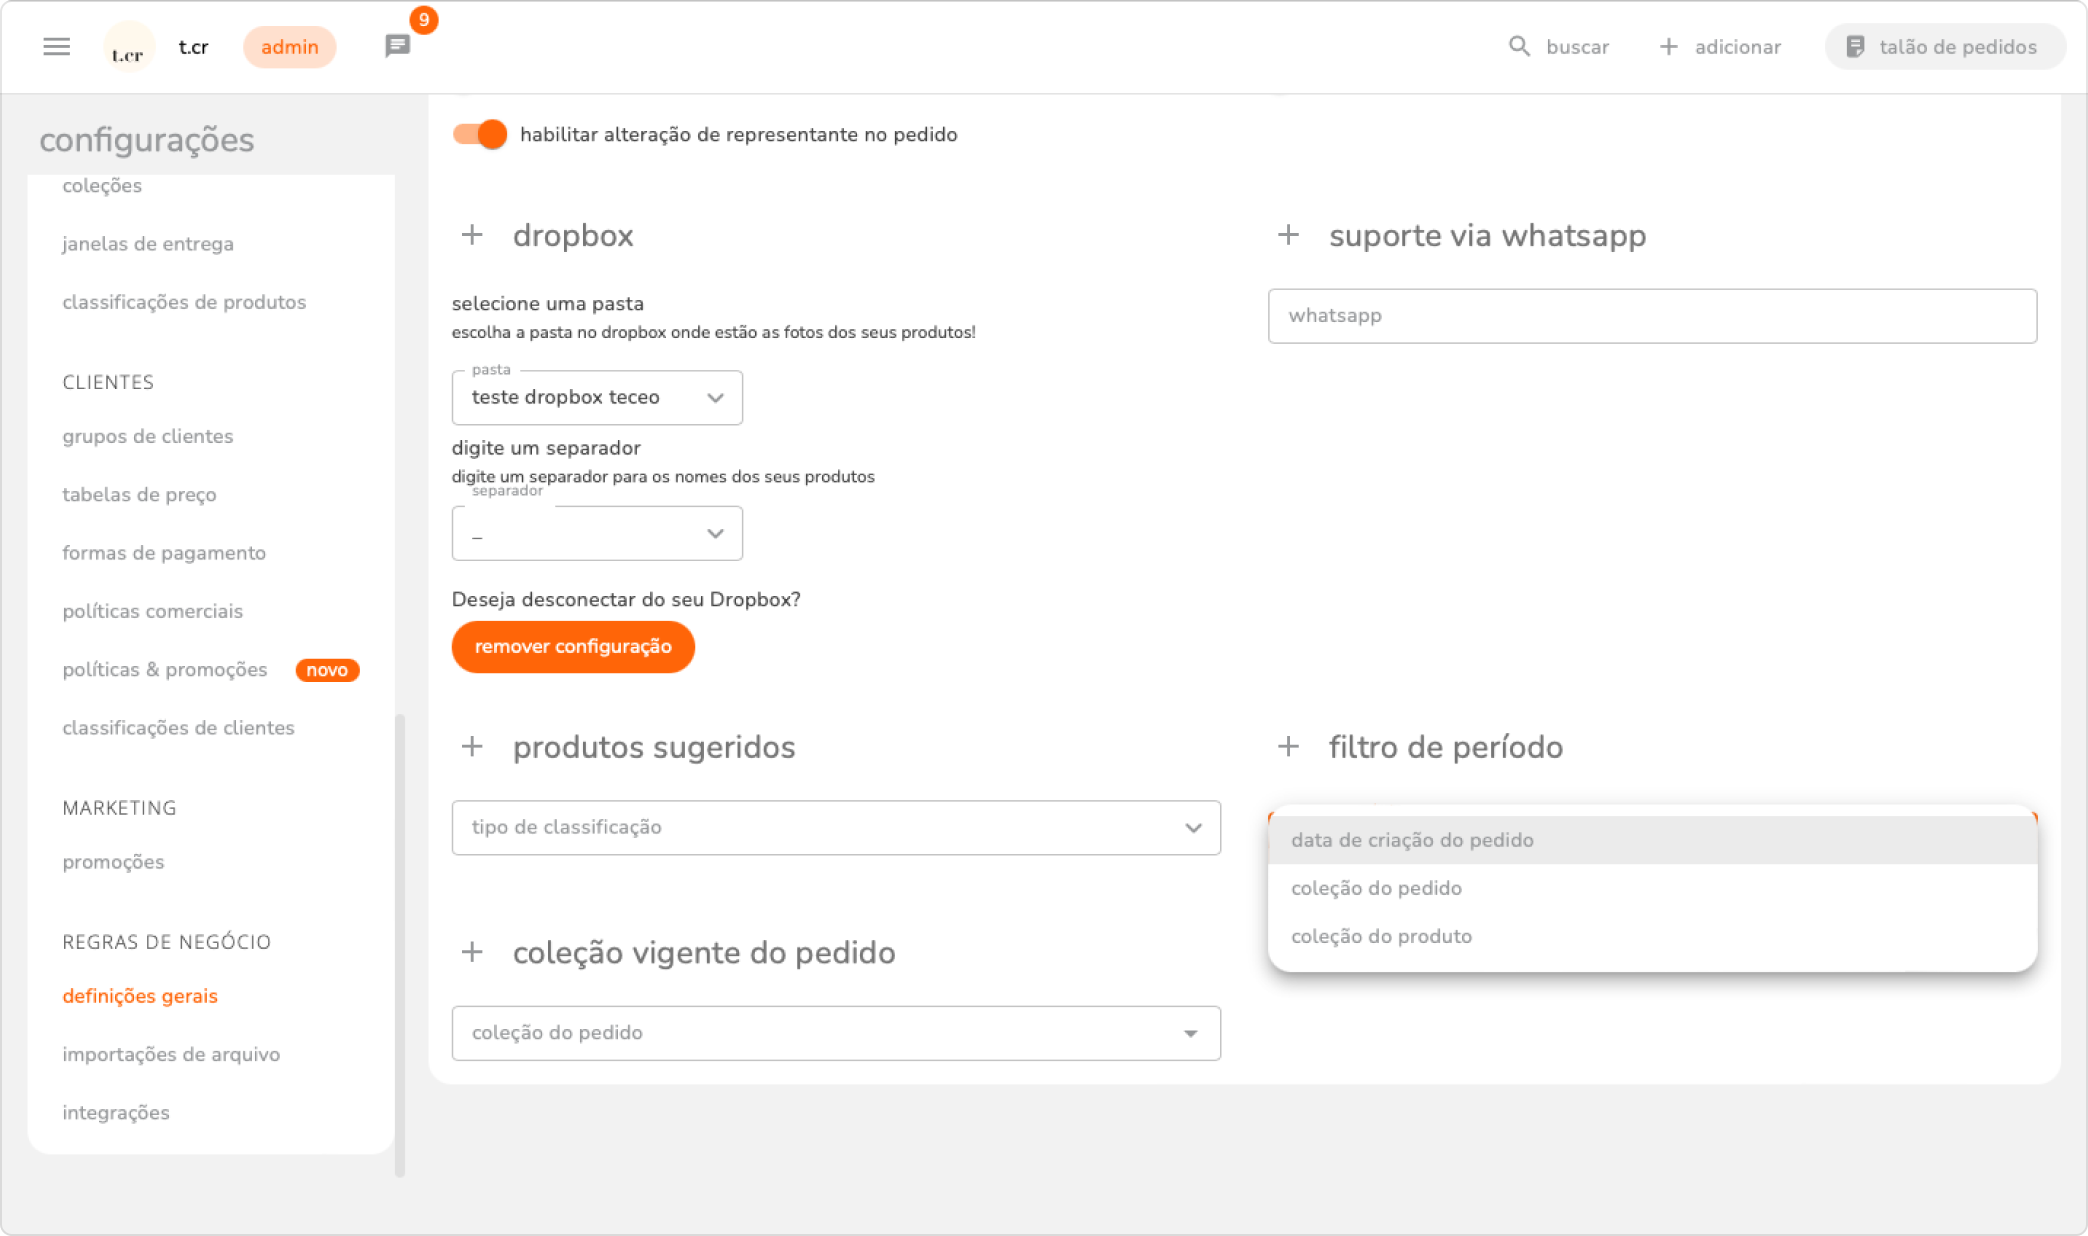The height and width of the screenshot is (1236, 2088).
Task: Open the messages icon with badge 9
Action: pyautogui.click(x=398, y=46)
